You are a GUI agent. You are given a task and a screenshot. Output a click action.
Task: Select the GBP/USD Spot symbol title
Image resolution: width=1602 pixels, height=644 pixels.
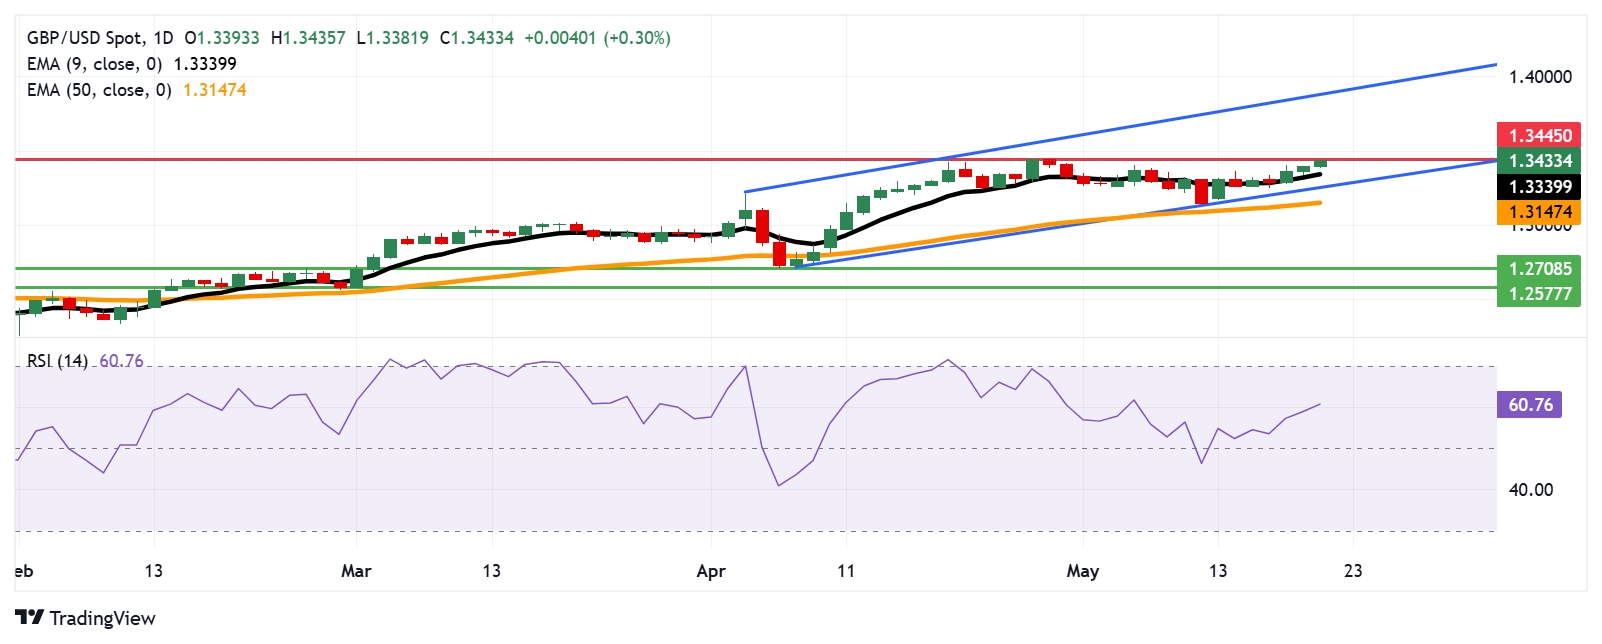pyautogui.click(x=84, y=38)
